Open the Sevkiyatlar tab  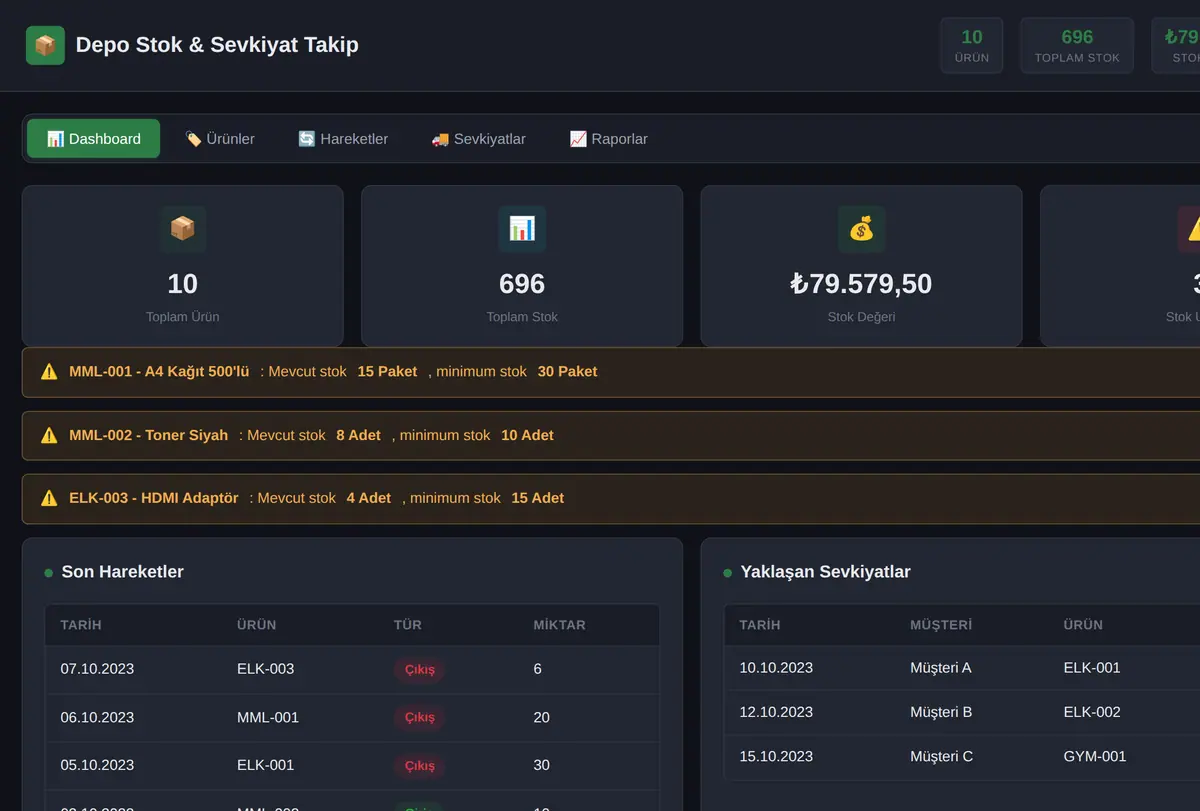click(x=478, y=139)
